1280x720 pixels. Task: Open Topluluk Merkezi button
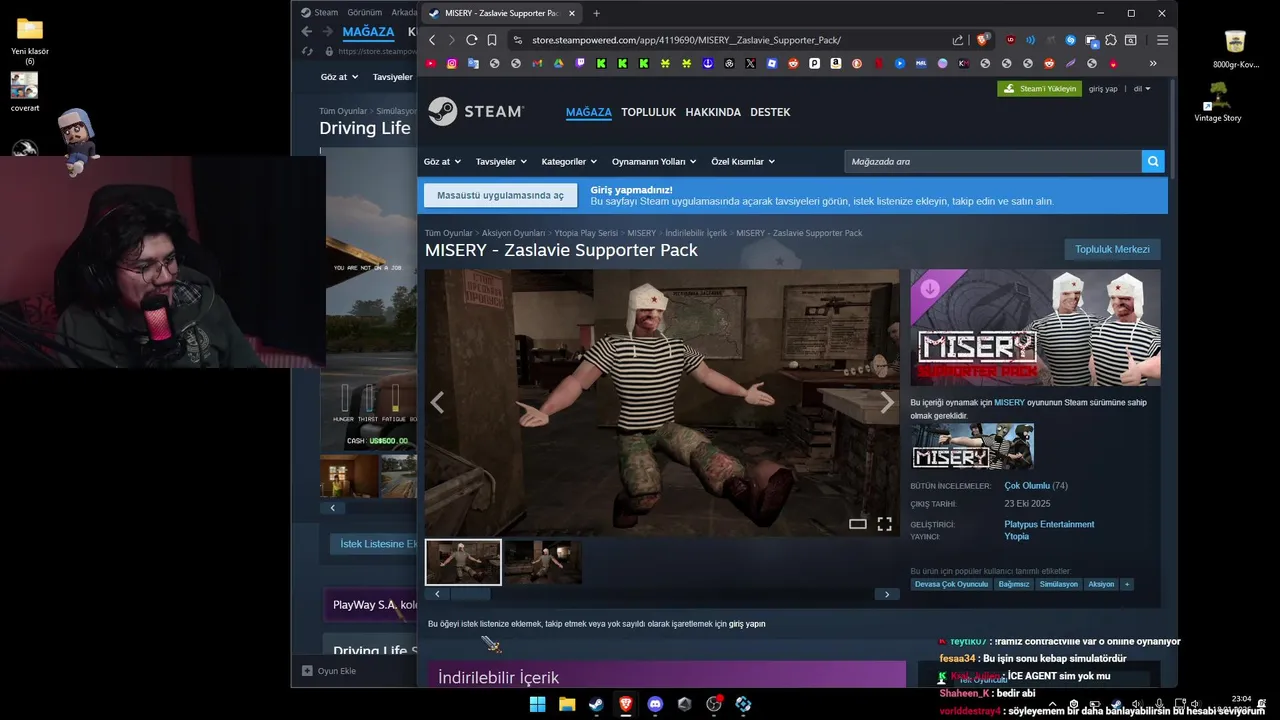click(x=1112, y=249)
